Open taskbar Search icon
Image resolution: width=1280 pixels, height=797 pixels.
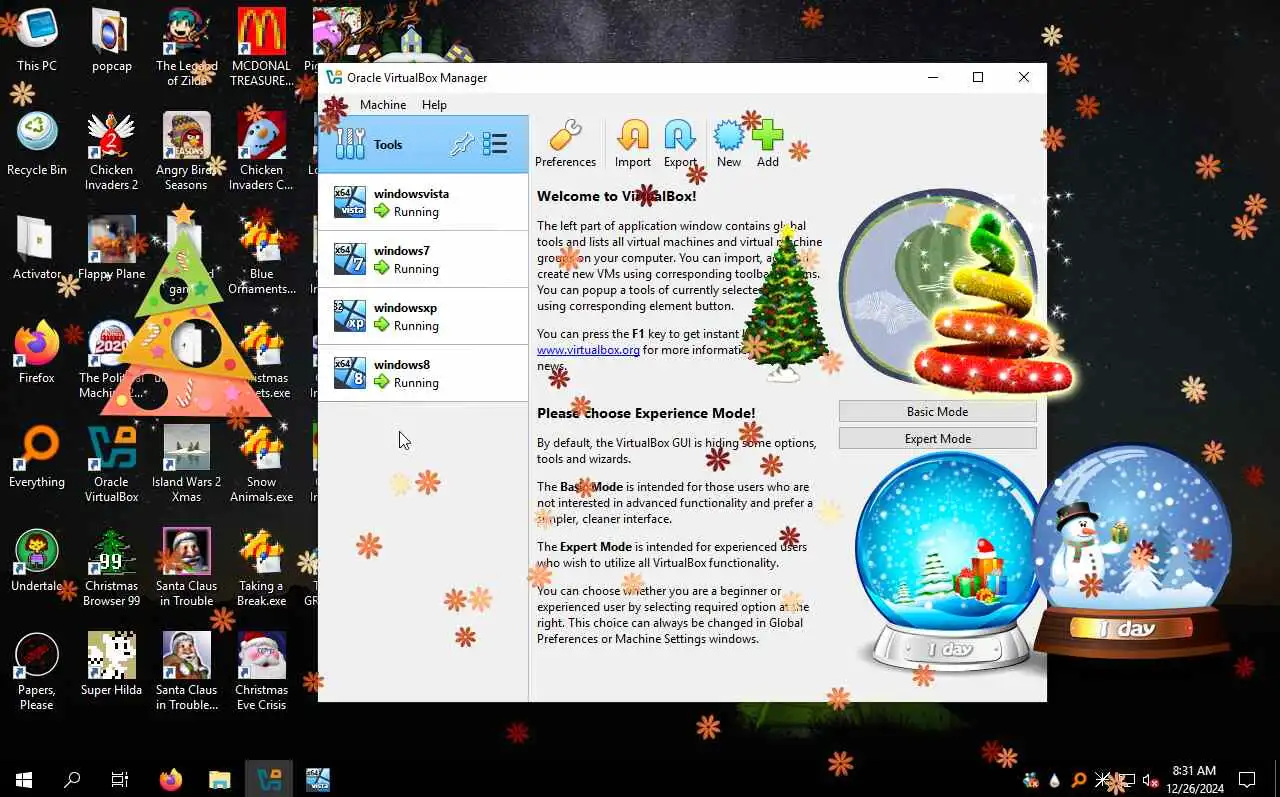pos(72,779)
